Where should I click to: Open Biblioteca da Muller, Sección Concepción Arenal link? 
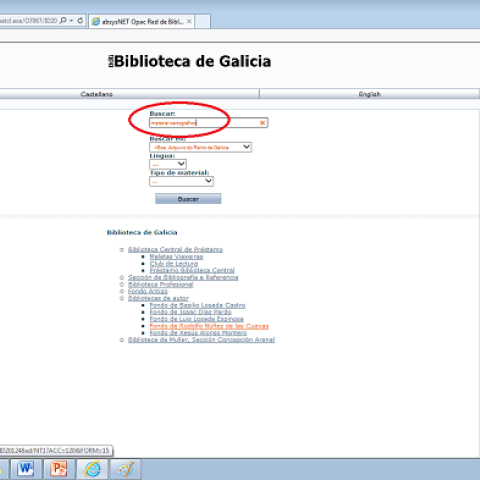click(201, 340)
